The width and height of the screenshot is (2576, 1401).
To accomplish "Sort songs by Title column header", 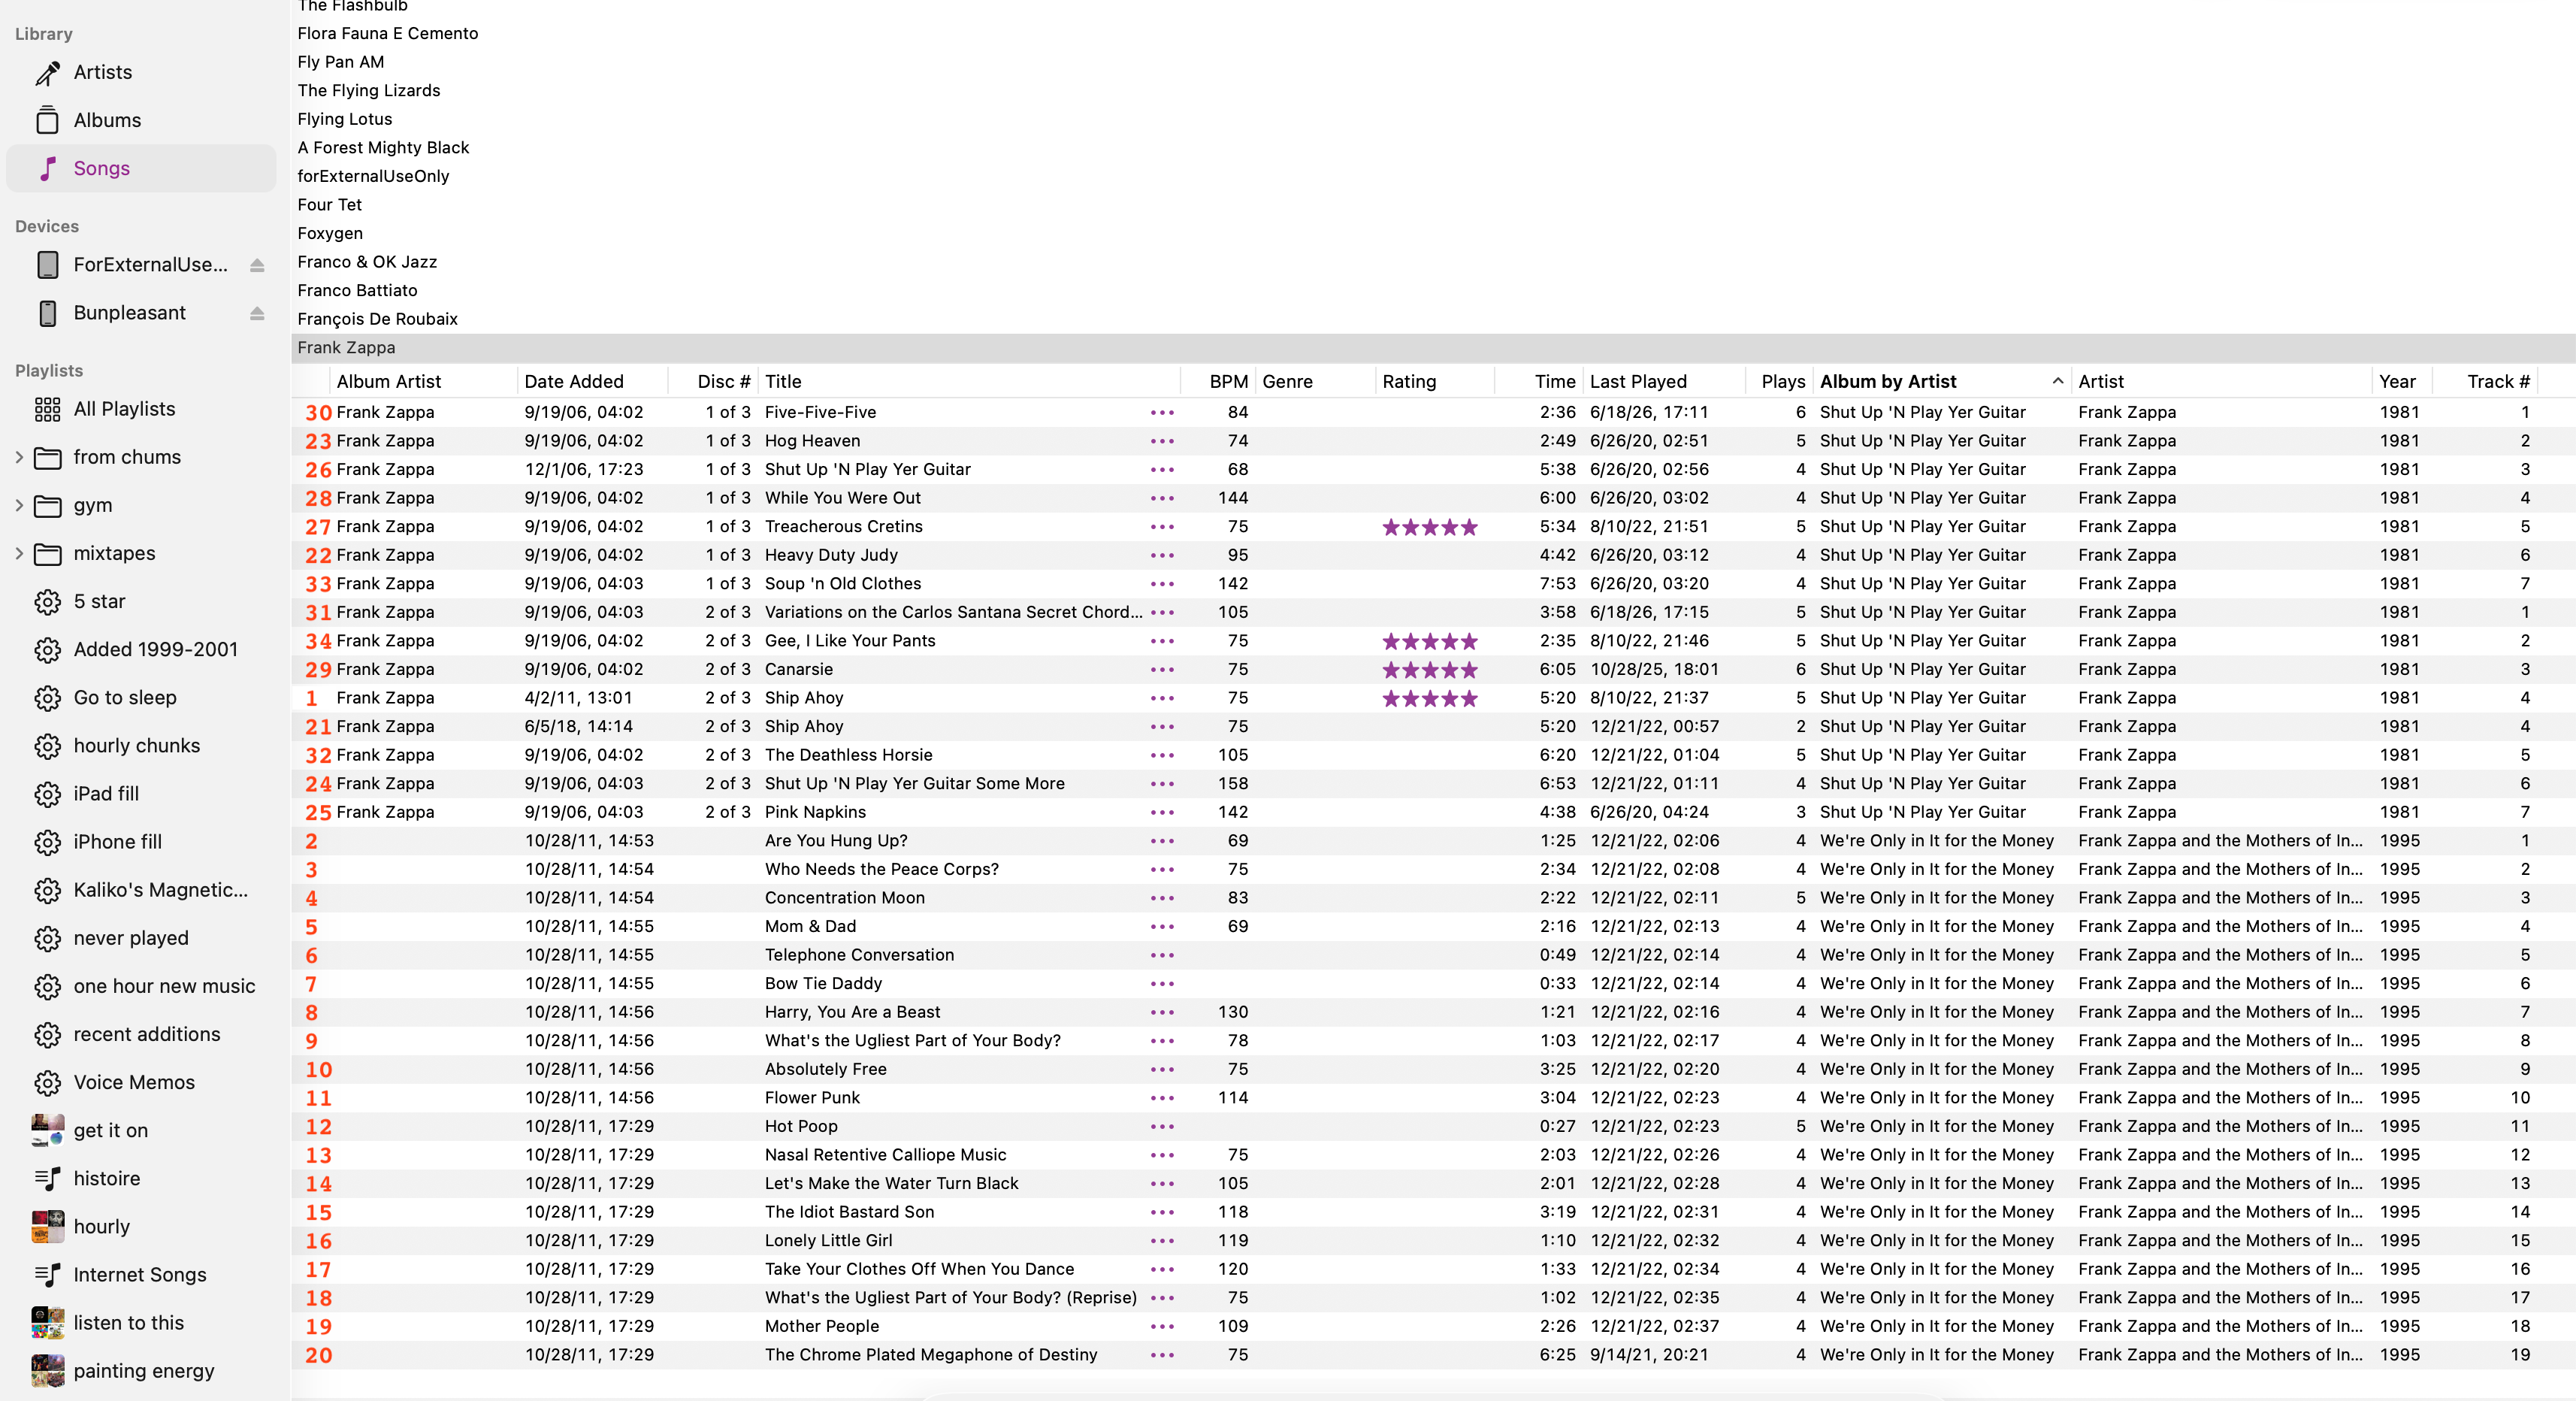I will [968, 381].
